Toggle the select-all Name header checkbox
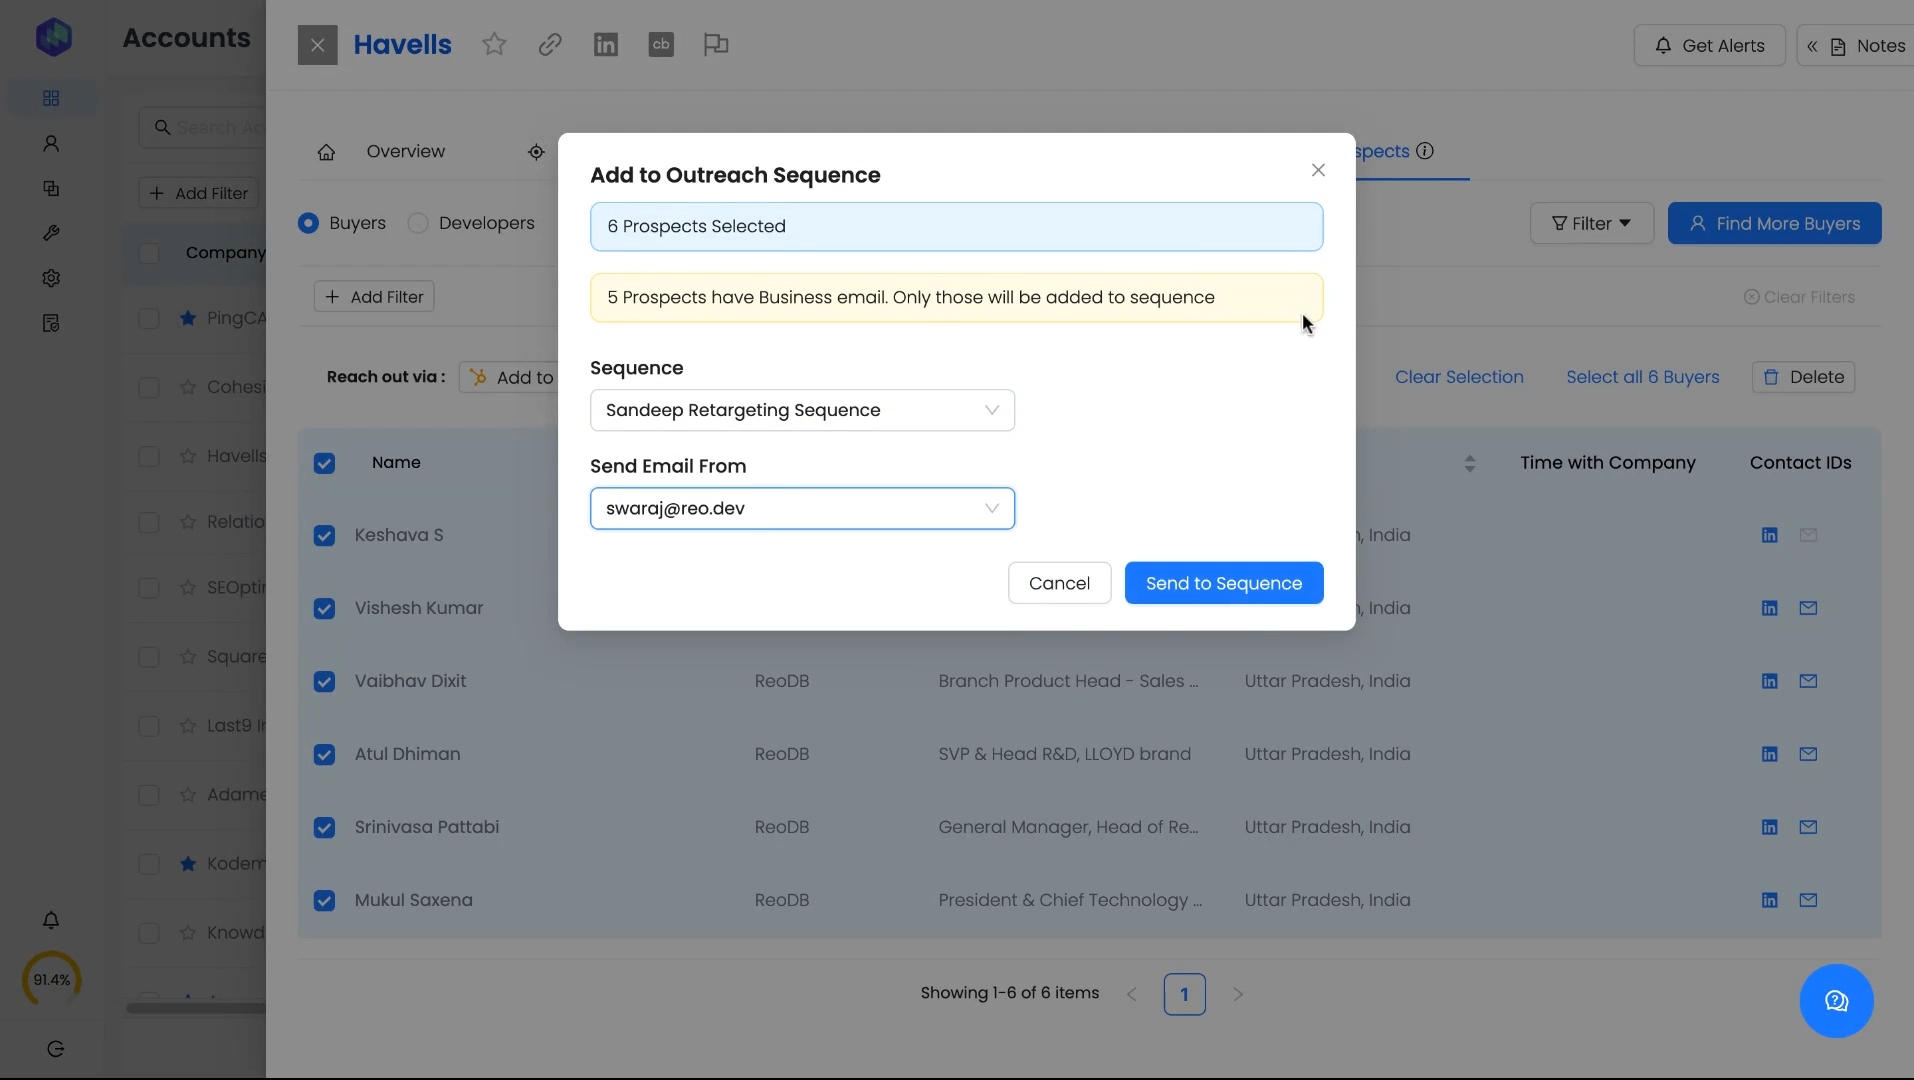 [324, 463]
